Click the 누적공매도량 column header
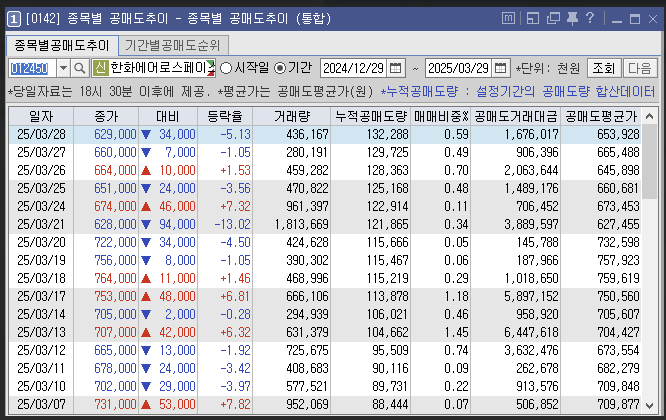666x420 pixels. coord(371,116)
